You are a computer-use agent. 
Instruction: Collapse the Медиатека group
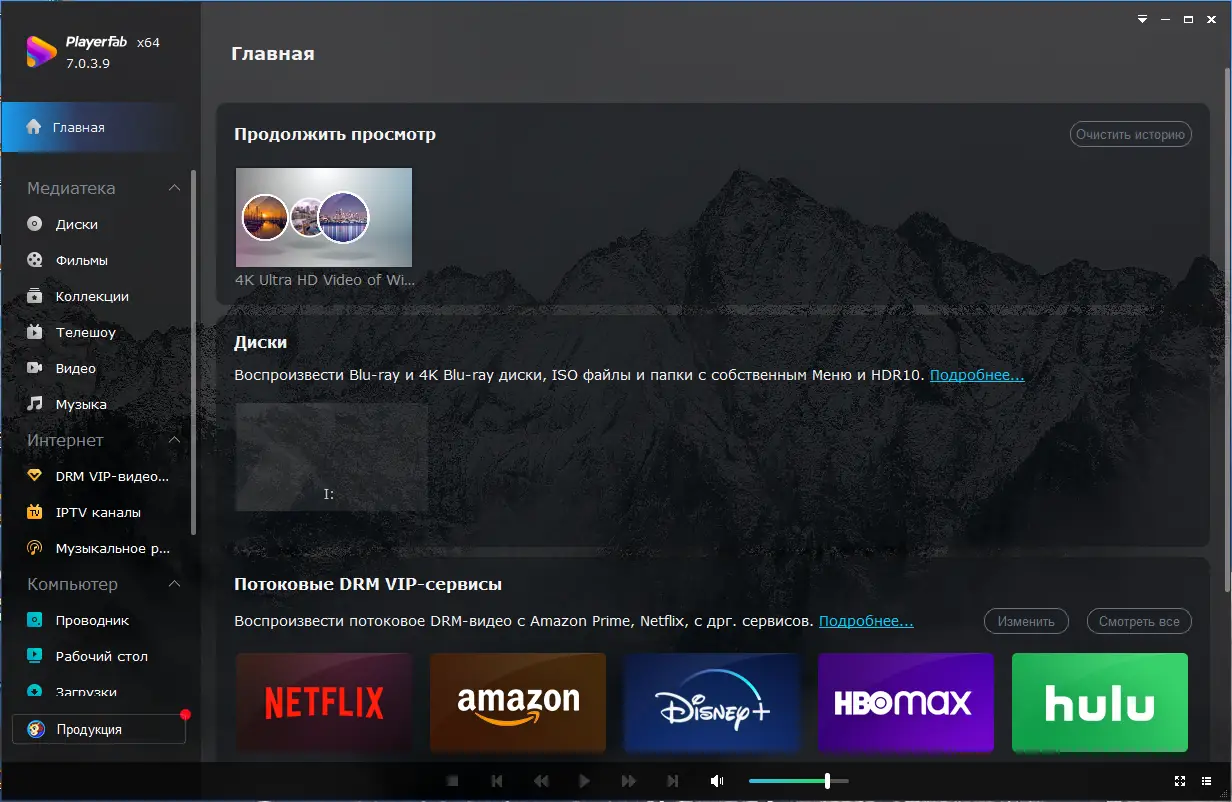(x=174, y=188)
